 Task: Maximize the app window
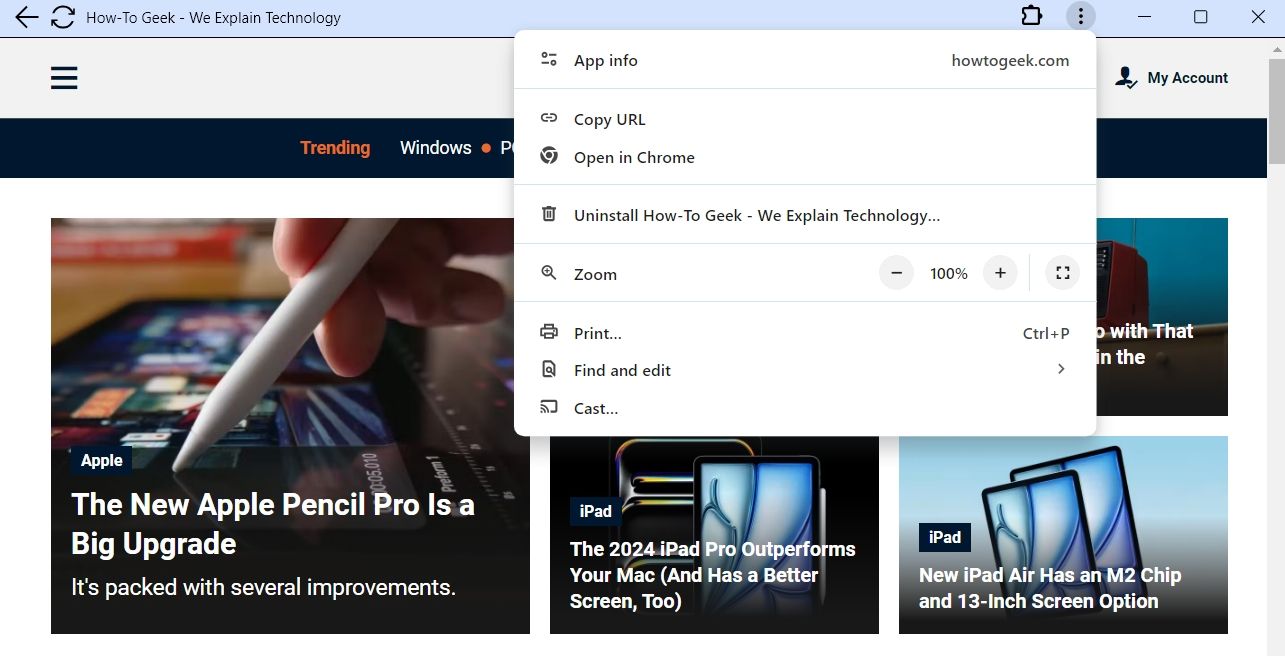pos(1201,17)
